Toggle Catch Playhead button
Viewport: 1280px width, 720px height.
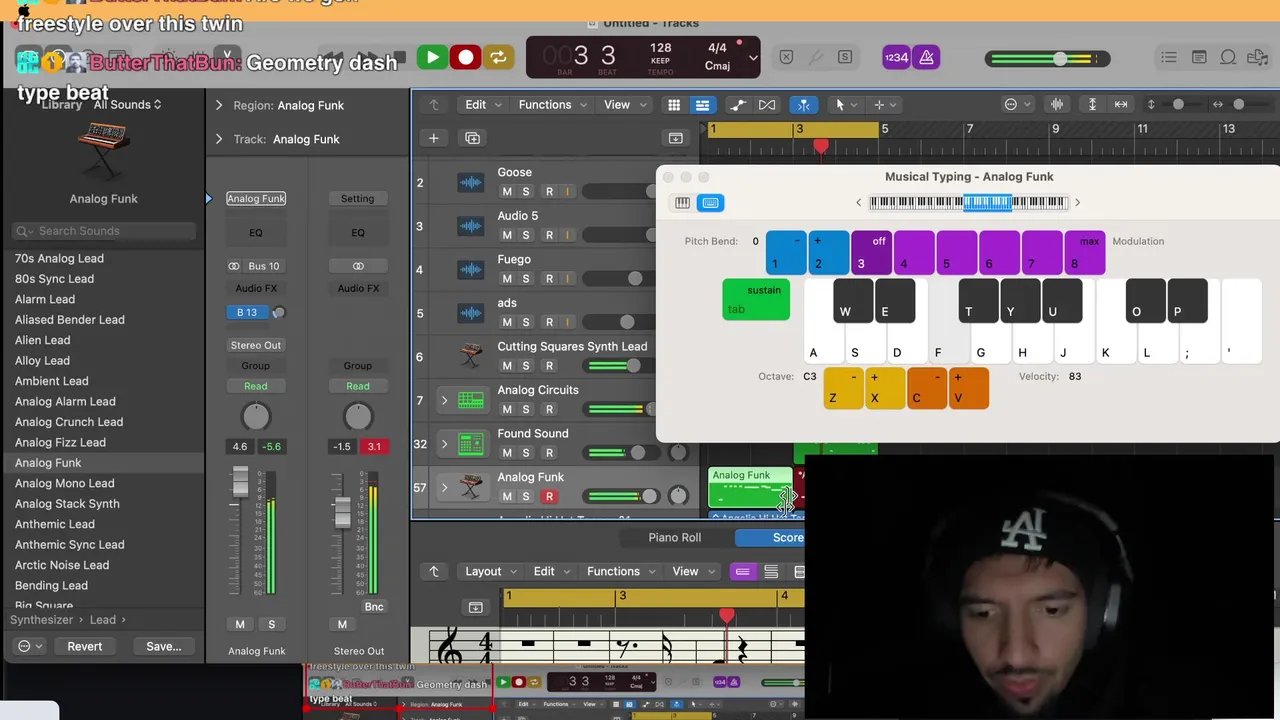pyautogui.click(x=804, y=104)
